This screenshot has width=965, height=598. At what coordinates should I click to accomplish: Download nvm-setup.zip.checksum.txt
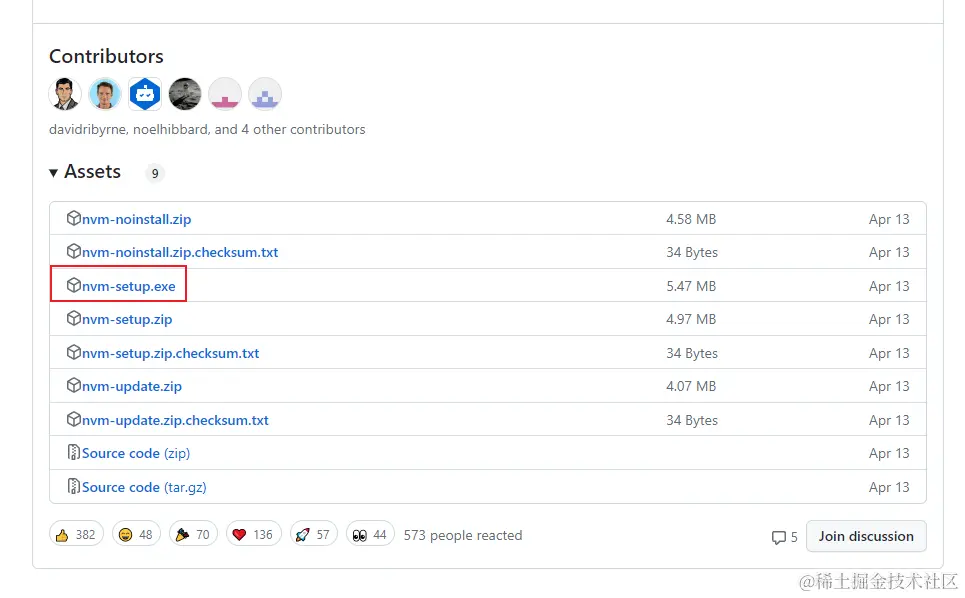click(x=170, y=353)
